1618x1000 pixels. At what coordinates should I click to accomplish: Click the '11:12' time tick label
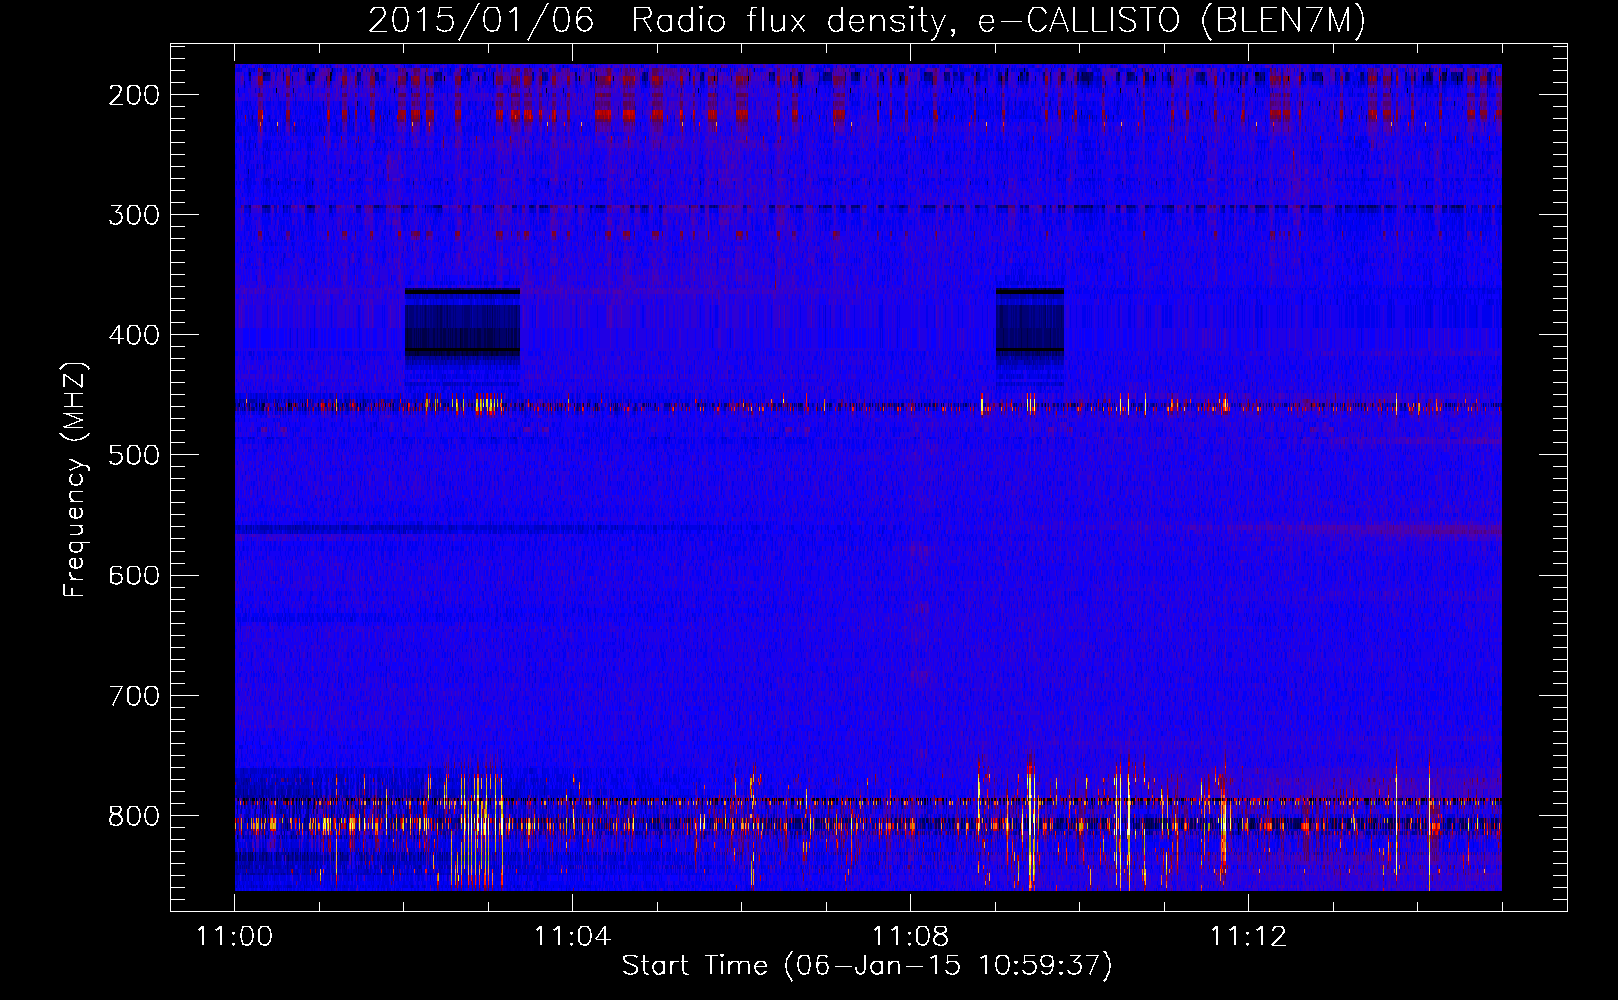coord(1248,937)
